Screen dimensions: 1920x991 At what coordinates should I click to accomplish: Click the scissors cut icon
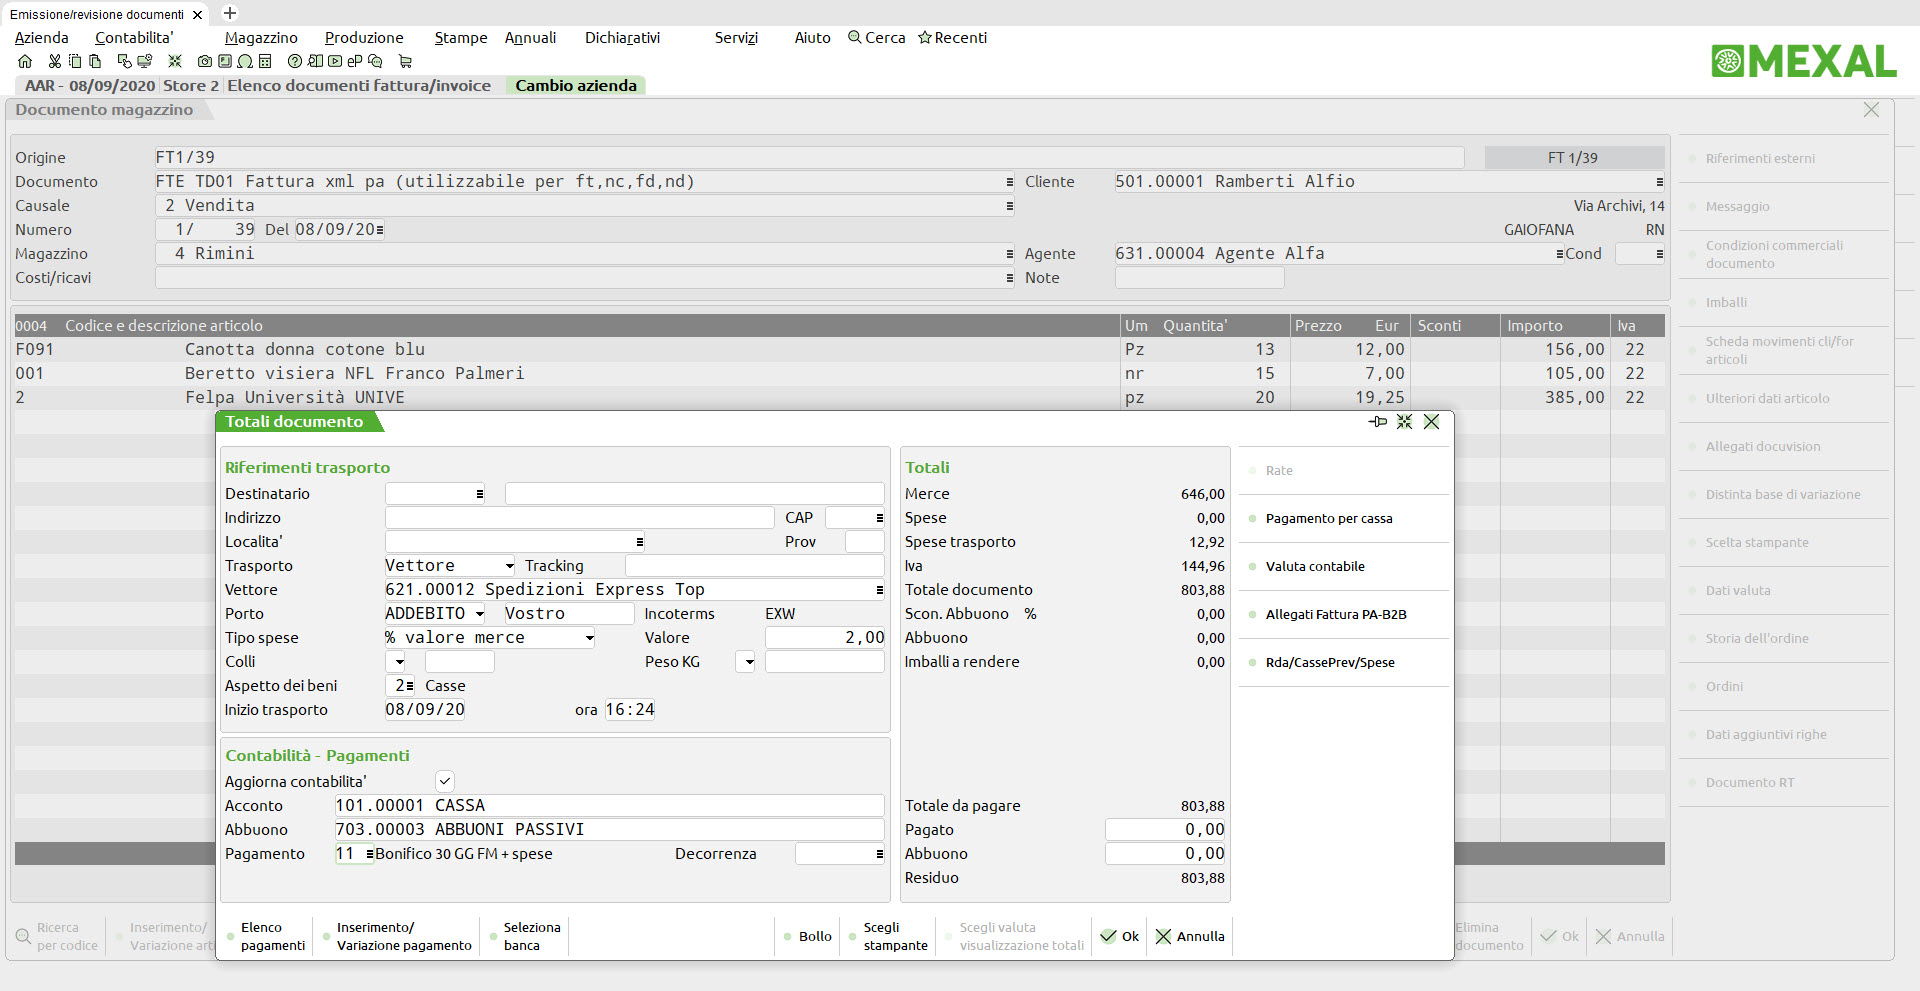click(55, 61)
